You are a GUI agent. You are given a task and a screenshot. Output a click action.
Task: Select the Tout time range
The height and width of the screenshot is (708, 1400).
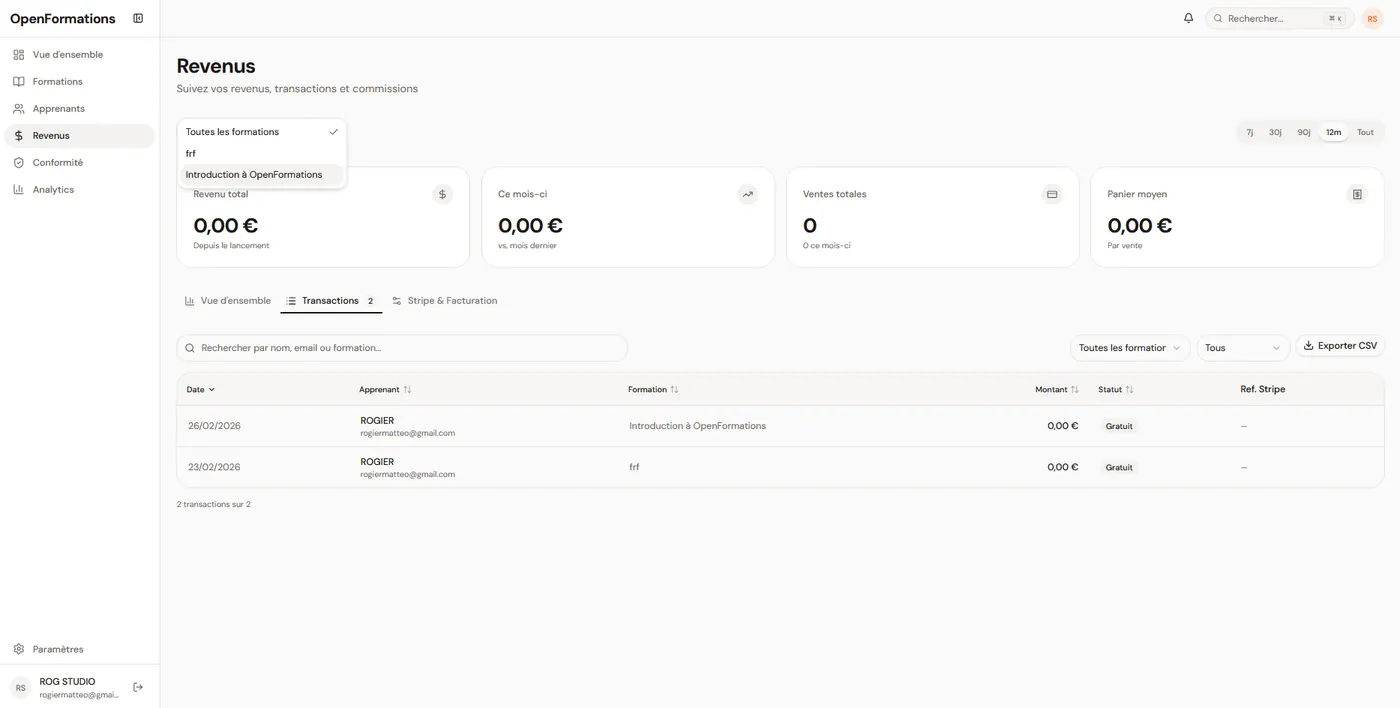(x=1365, y=132)
